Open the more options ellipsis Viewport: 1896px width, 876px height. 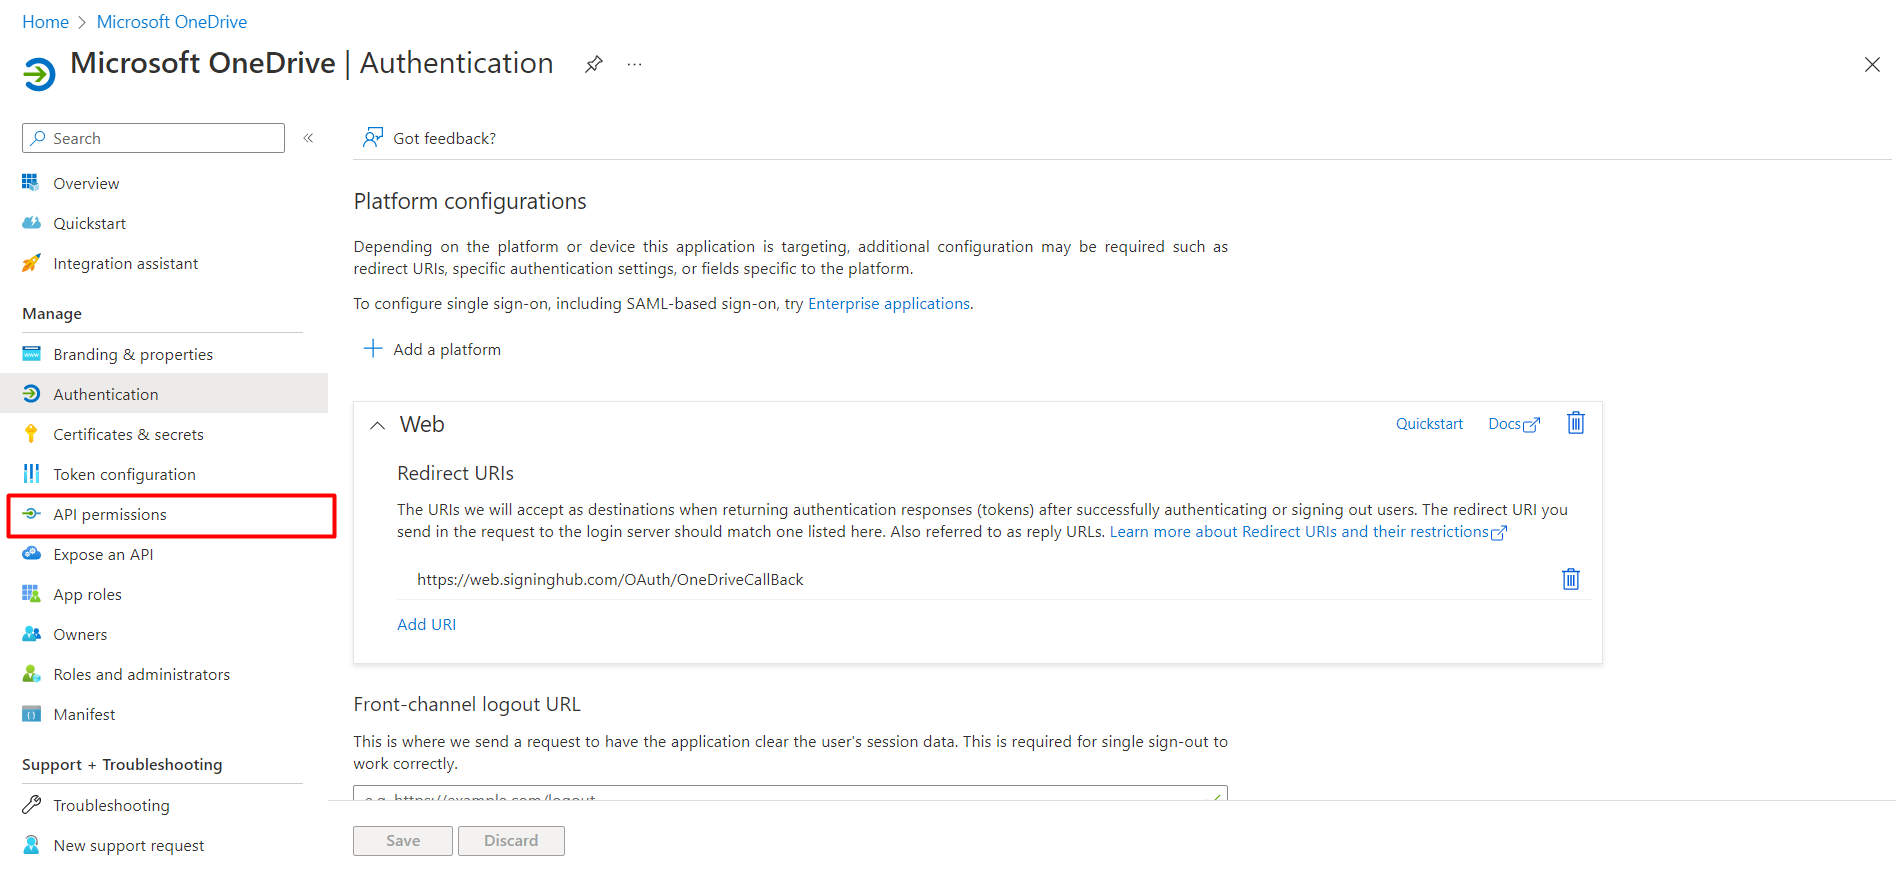pos(634,64)
